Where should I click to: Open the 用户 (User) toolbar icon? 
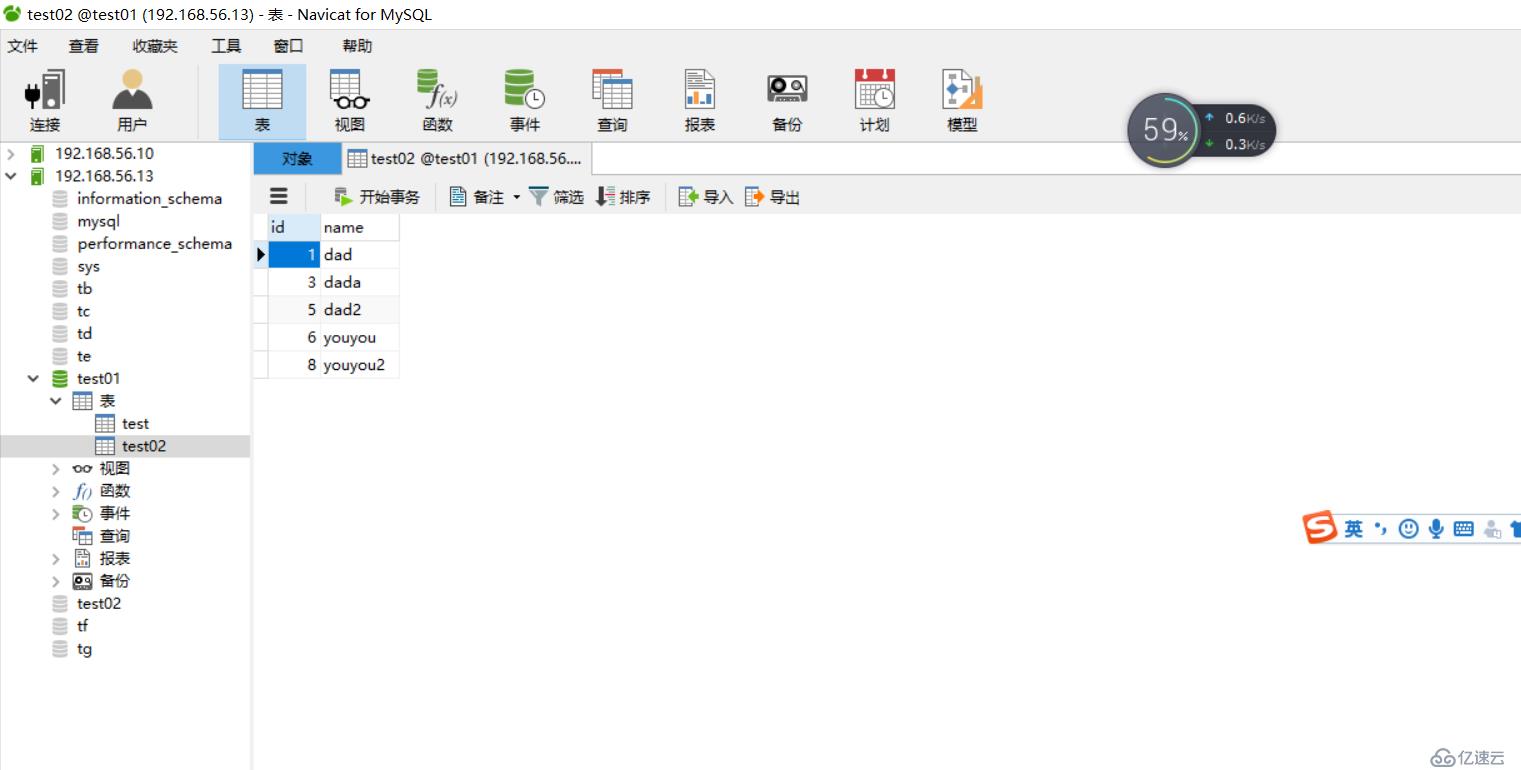click(132, 101)
